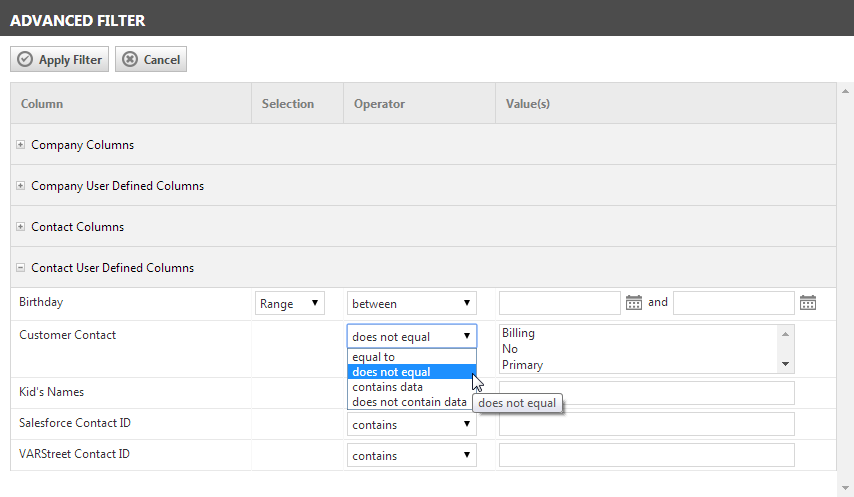Click the Kid's Names value field

tap(646, 393)
